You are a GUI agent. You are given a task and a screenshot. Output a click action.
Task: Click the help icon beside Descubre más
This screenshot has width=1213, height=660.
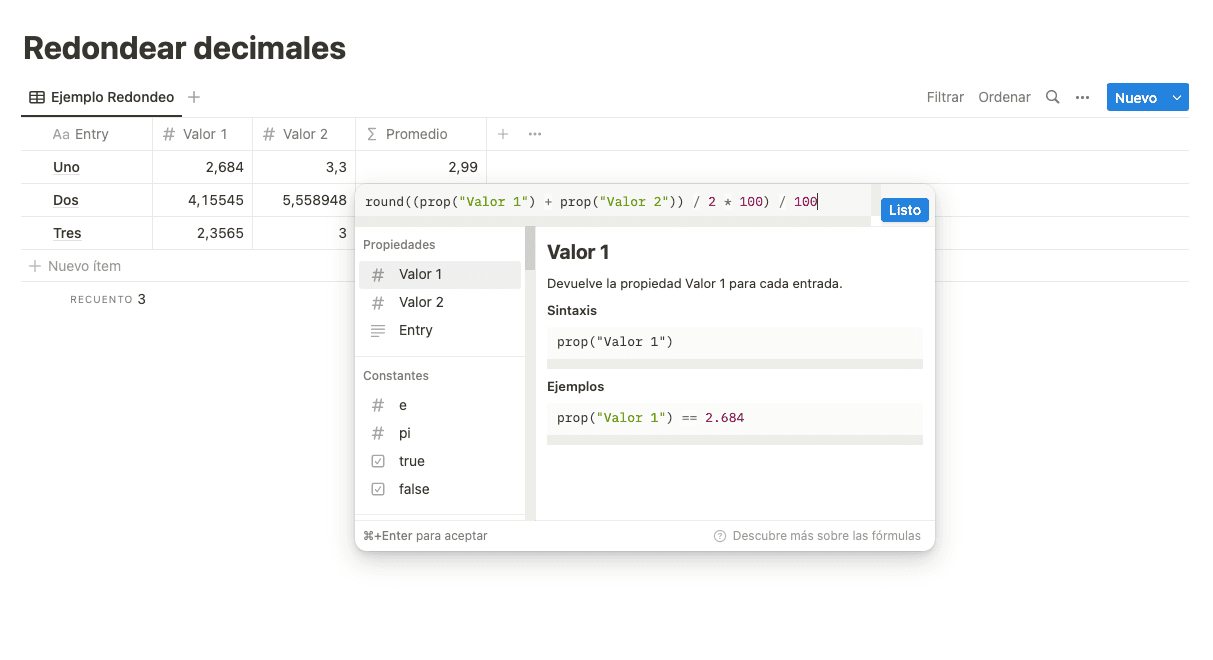coord(720,536)
